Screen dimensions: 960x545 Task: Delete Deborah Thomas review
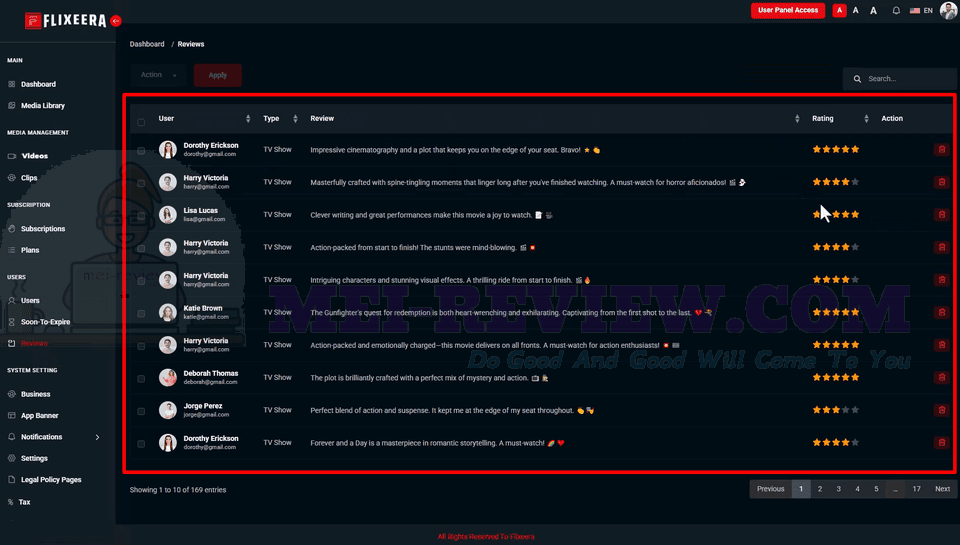pos(942,377)
